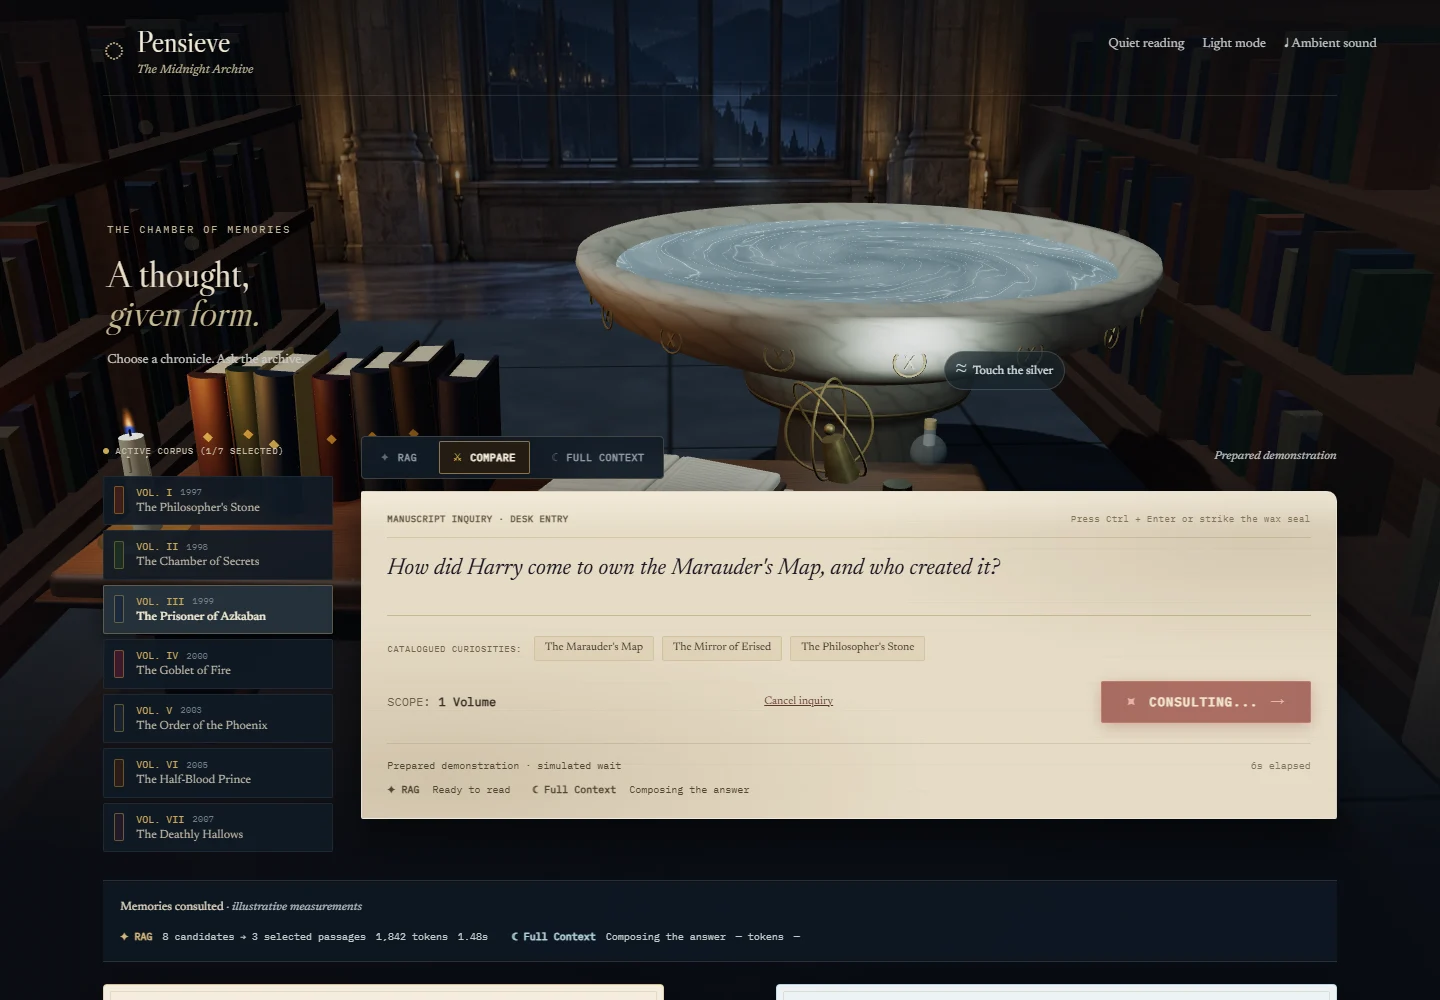The image size is (1440, 1000).
Task: Select Vol. II The Chamber of Secrets
Action: tap(218, 554)
